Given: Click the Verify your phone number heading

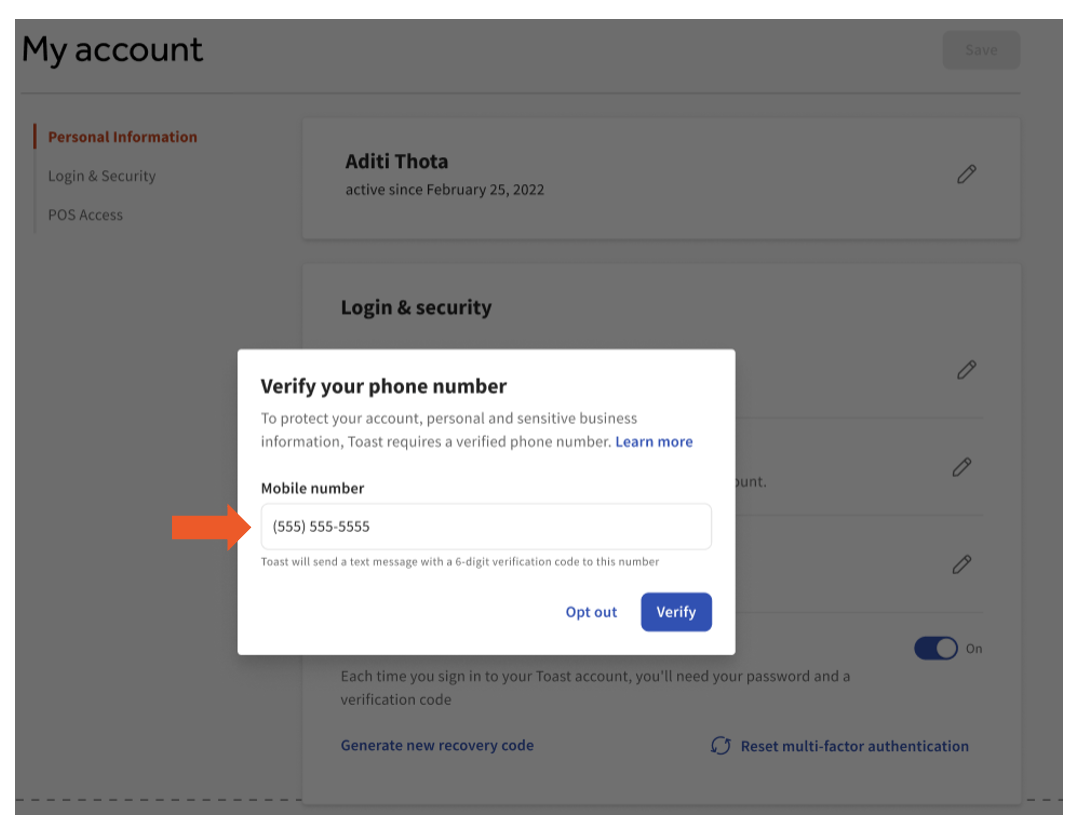Looking at the screenshot, I should pyautogui.click(x=384, y=386).
